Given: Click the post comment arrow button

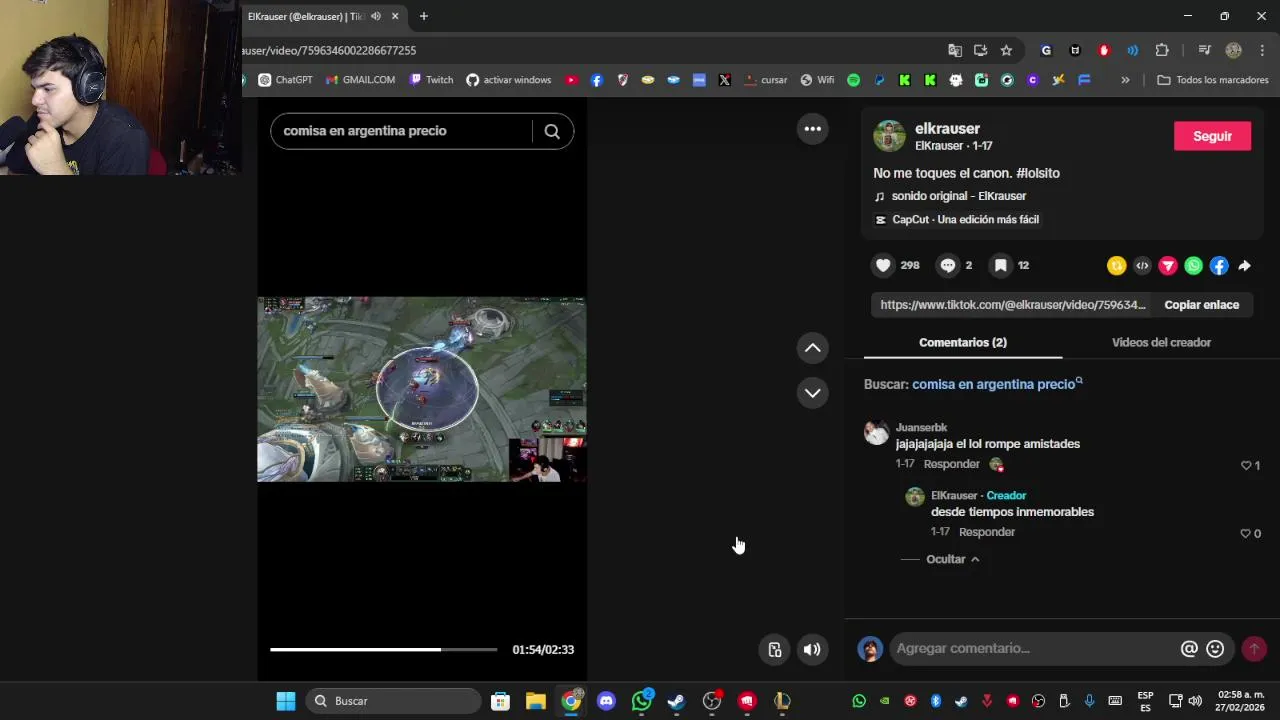Looking at the screenshot, I should click(1254, 649).
